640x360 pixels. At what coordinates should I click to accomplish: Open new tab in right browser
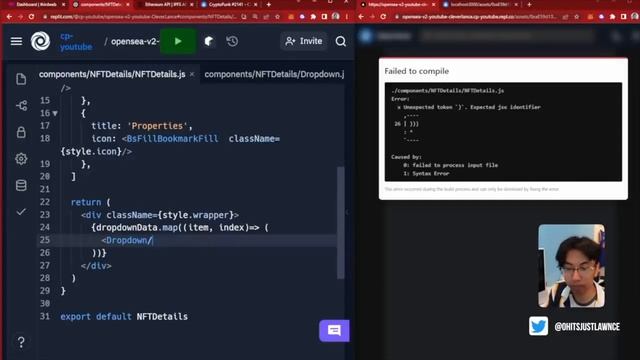(529, 4)
